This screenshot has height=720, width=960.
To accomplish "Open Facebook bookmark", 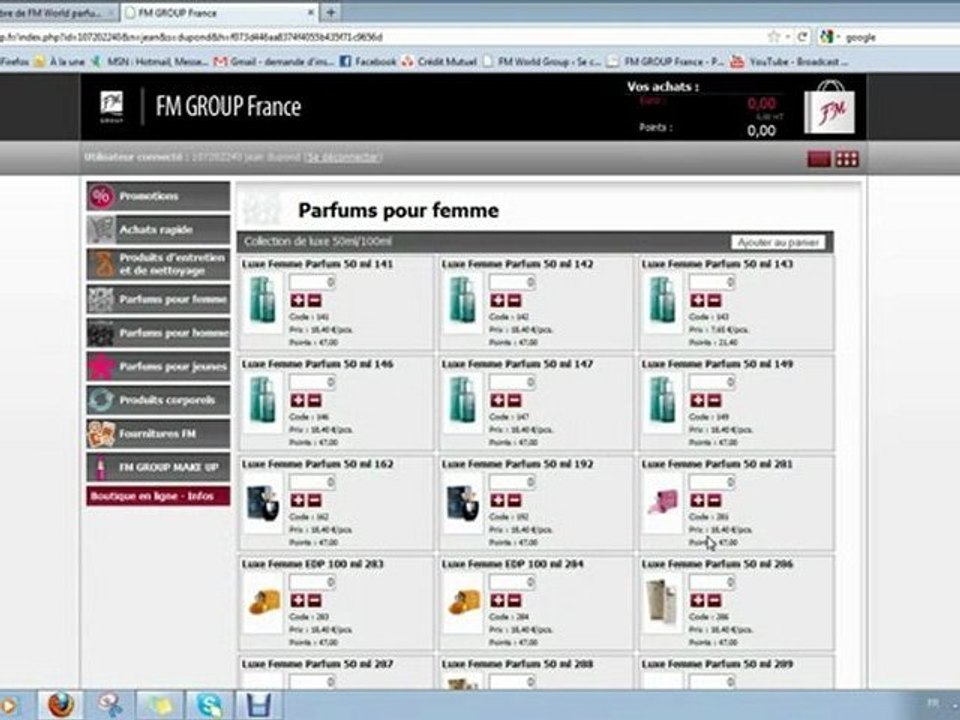I will pos(367,61).
